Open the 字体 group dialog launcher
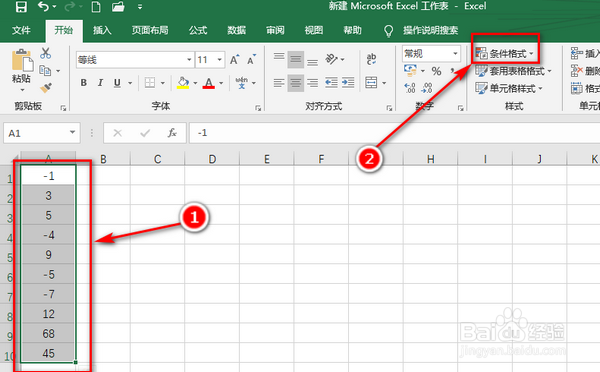This screenshot has width=600, height=372. coord(258,108)
